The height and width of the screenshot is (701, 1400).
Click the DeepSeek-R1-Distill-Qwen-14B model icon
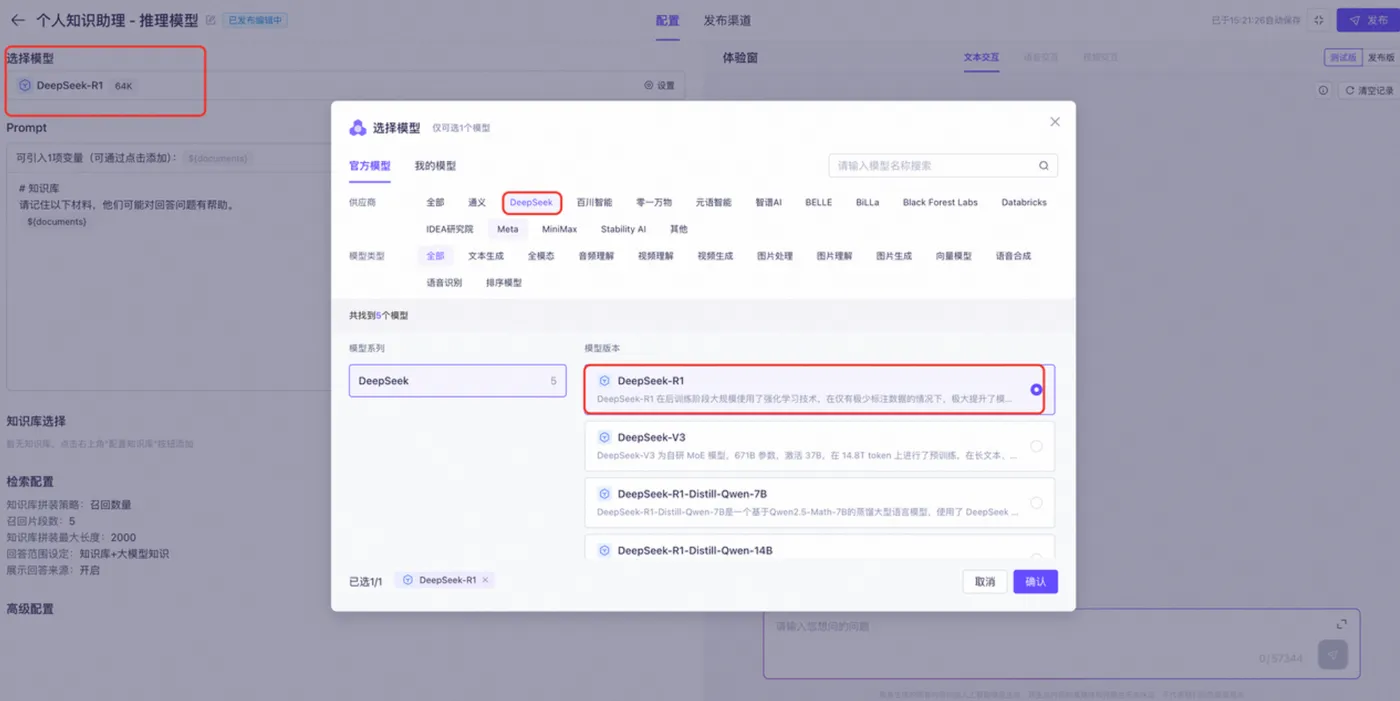(x=604, y=550)
